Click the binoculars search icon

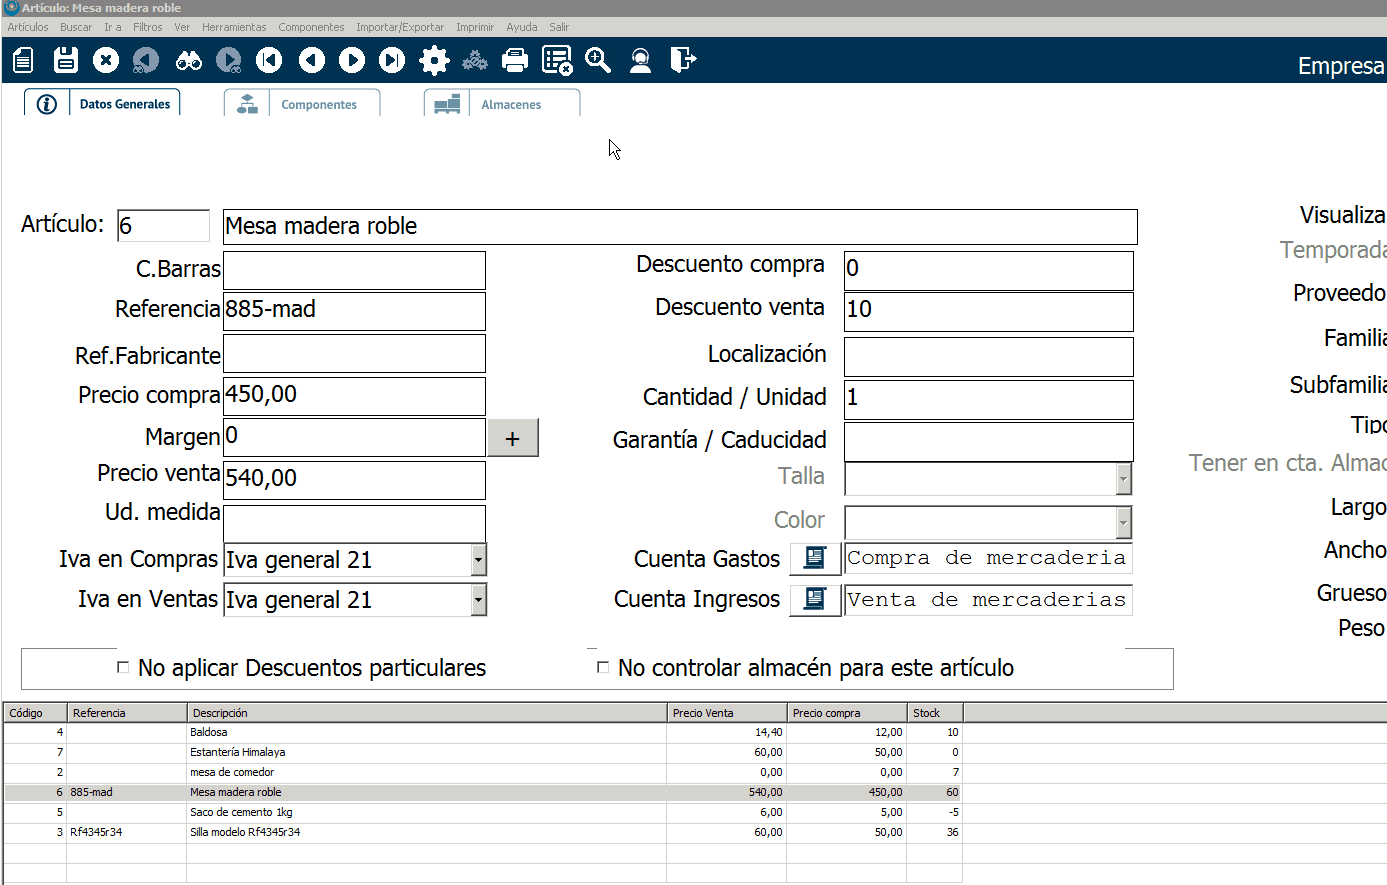[188, 60]
